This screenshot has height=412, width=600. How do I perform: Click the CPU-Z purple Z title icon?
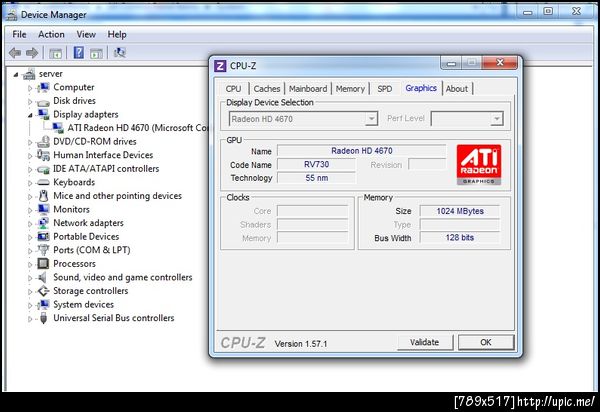pos(220,66)
